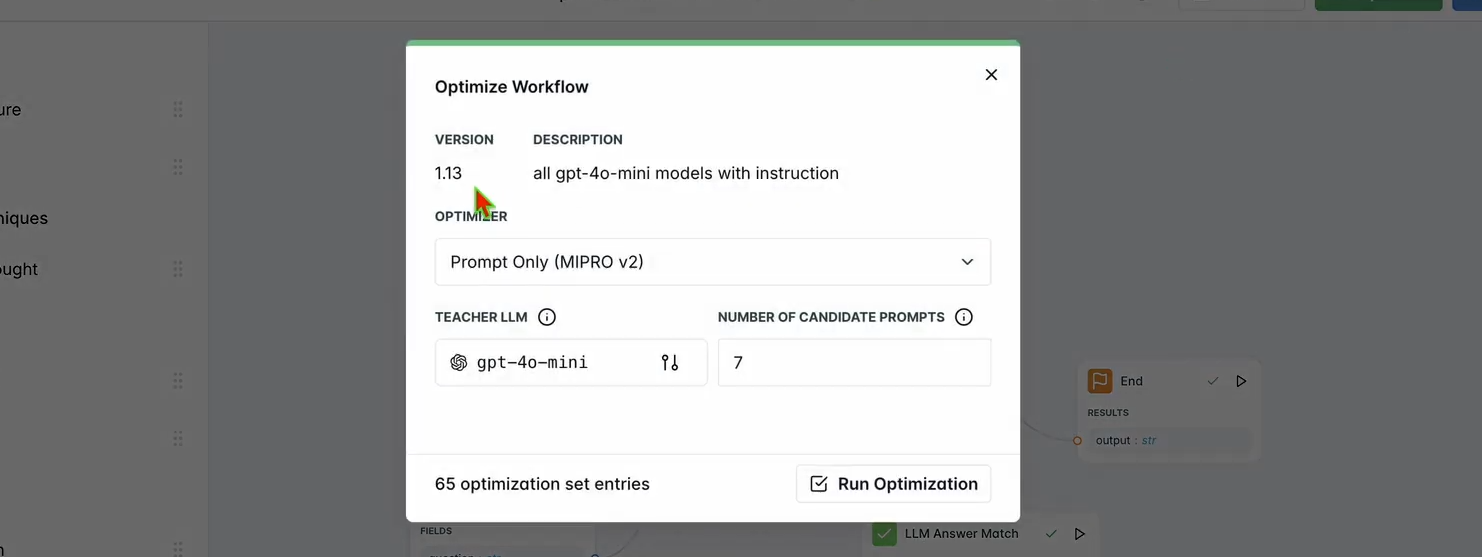The height and width of the screenshot is (557, 1482).
Task: Click the Run Optimization button
Action: [893, 484]
